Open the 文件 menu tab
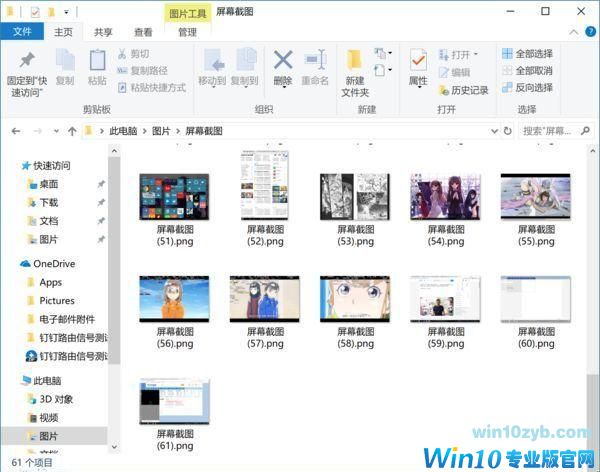This screenshot has height=472, width=600. [x=23, y=32]
